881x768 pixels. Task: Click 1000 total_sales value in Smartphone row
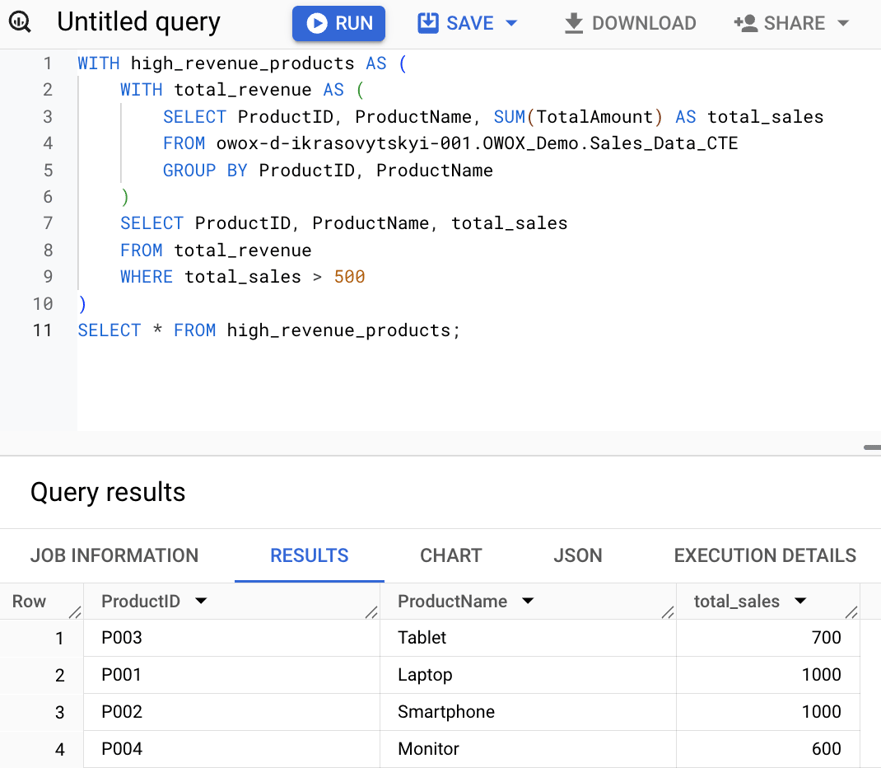821,712
